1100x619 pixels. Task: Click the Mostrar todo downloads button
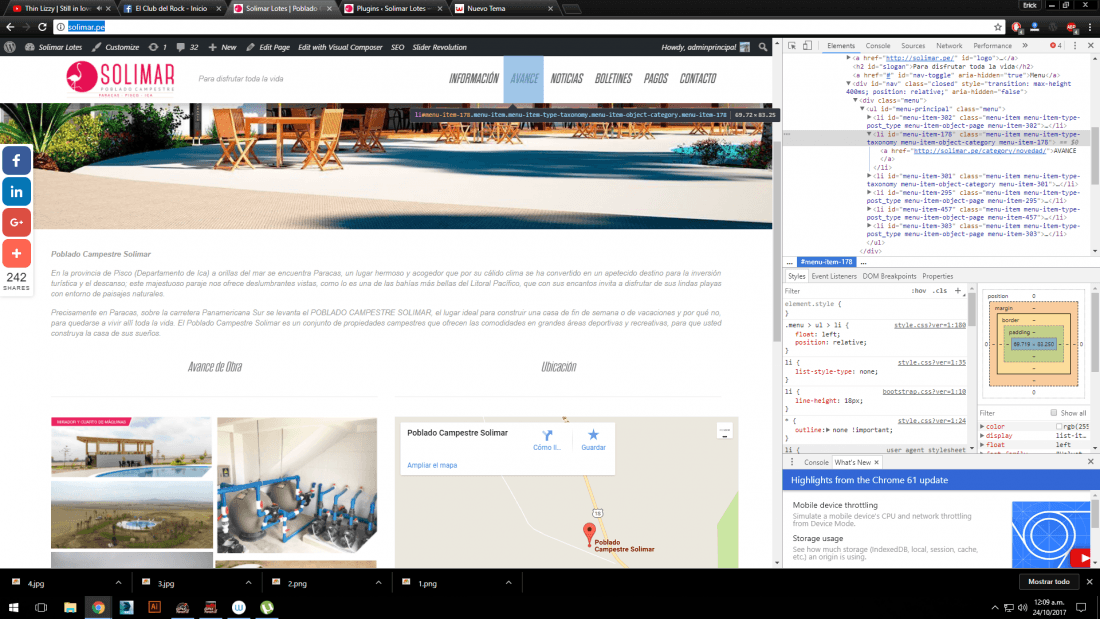(1049, 582)
